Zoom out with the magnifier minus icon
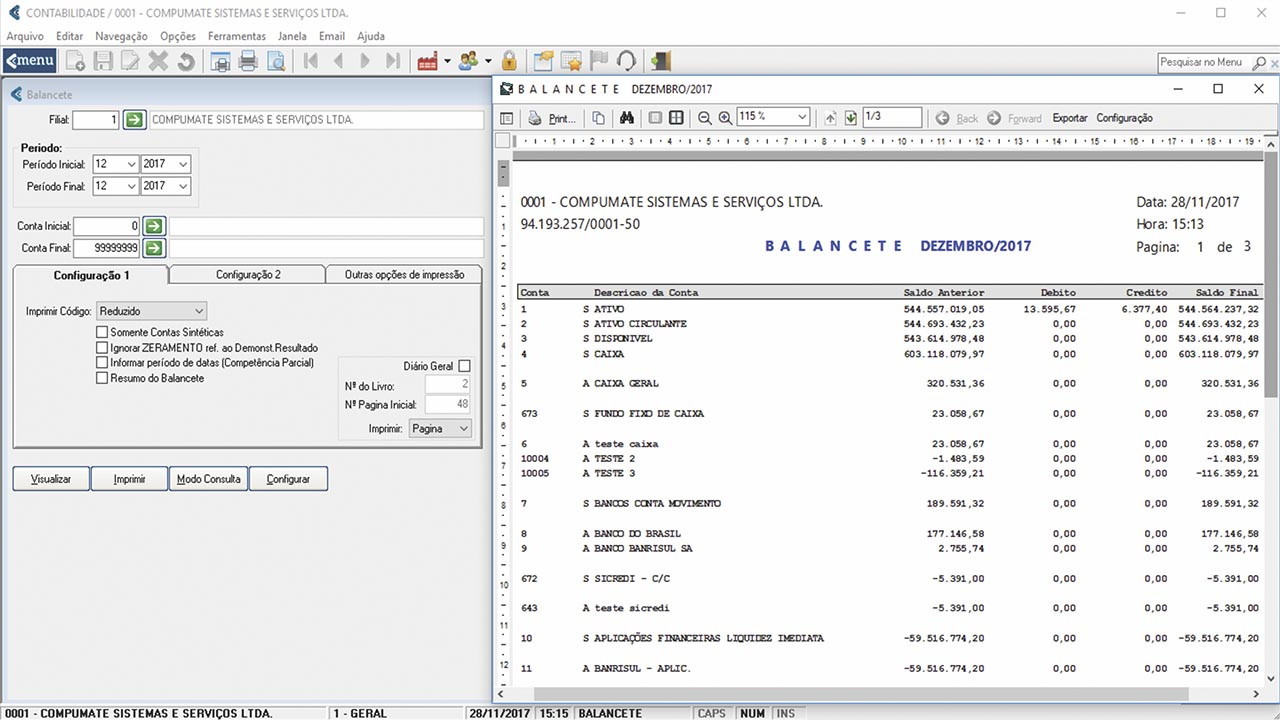1280x720 pixels. 705,118
